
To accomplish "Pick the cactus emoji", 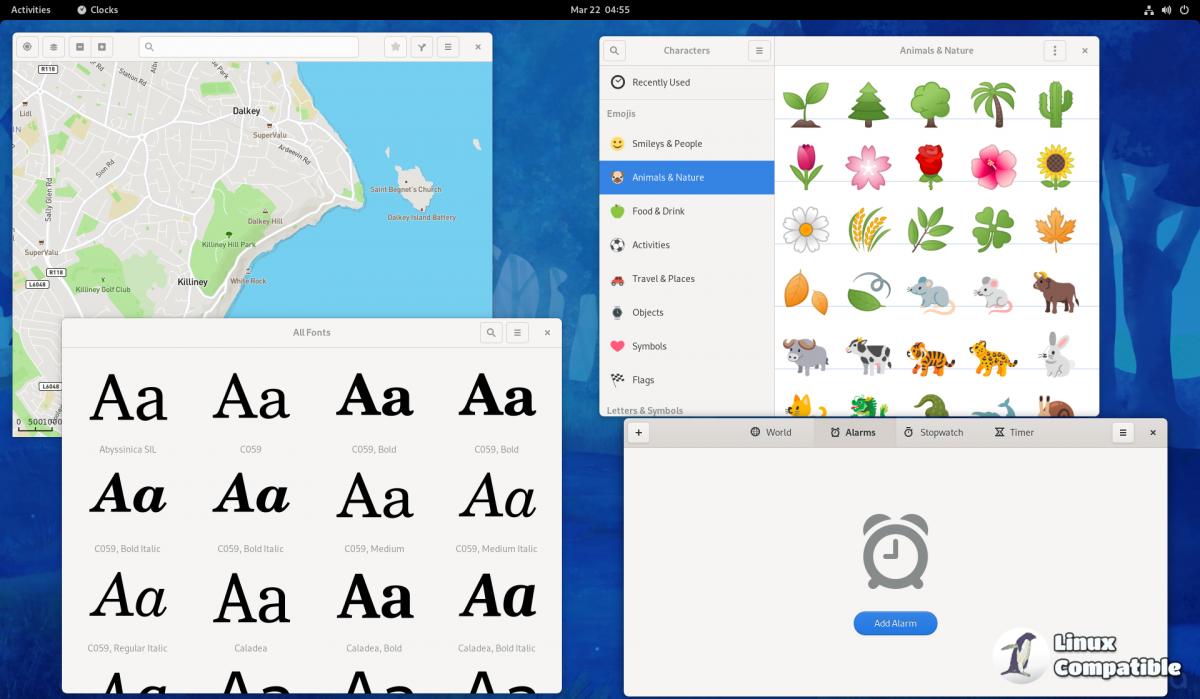I will pyautogui.click(x=1055, y=104).
